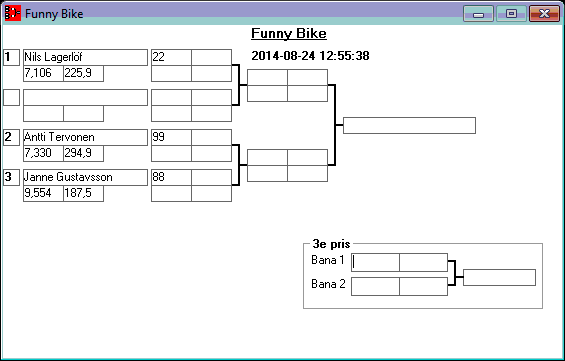
Task: Click the Antti Tervonen name field
Action: pyautogui.click(x=85, y=137)
